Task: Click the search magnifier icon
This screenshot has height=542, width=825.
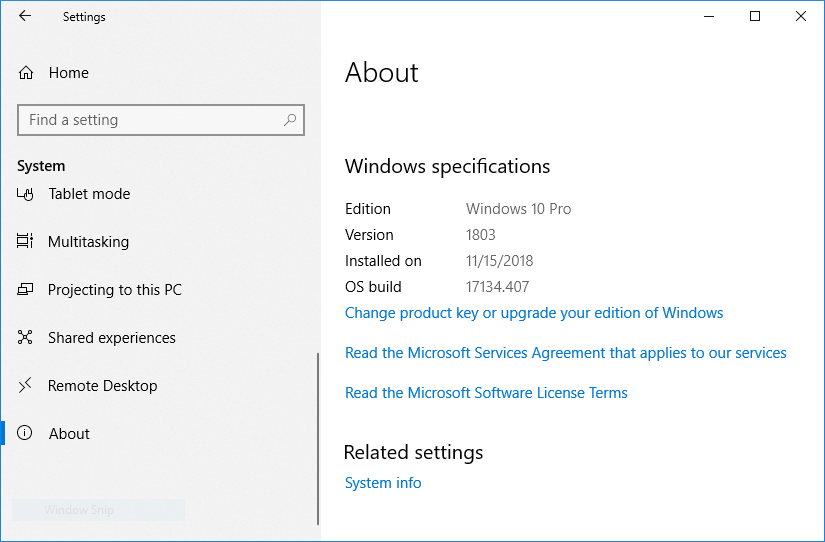Action: click(290, 120)
